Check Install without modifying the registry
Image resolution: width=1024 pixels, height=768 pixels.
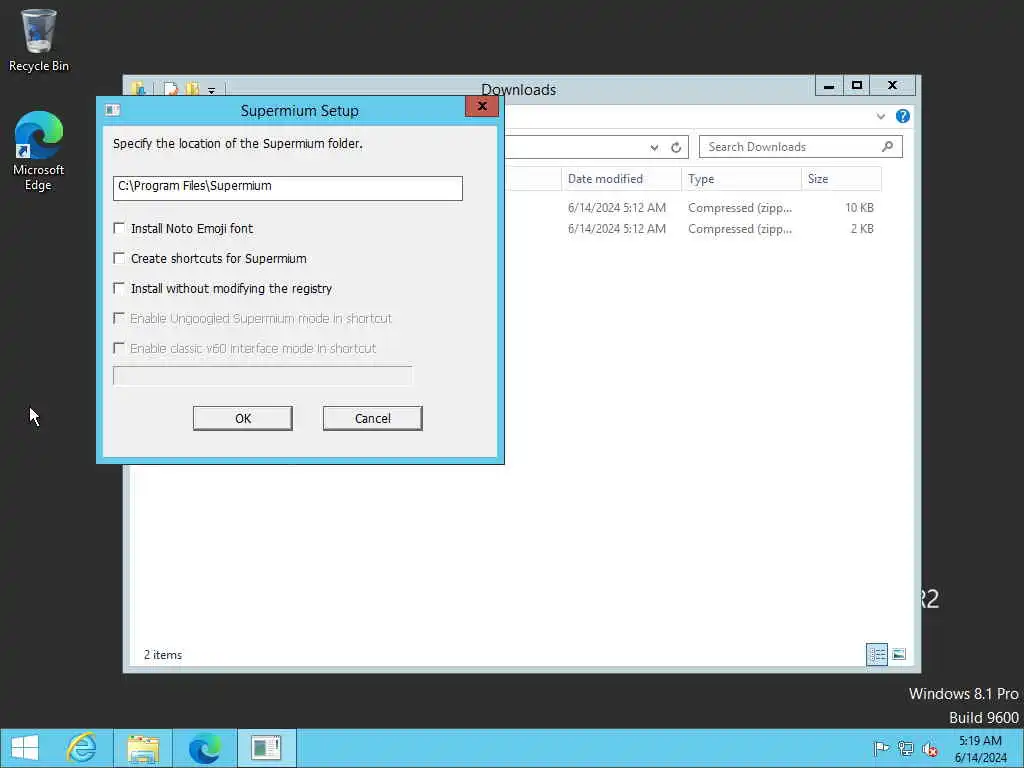[x=119, y=288]
